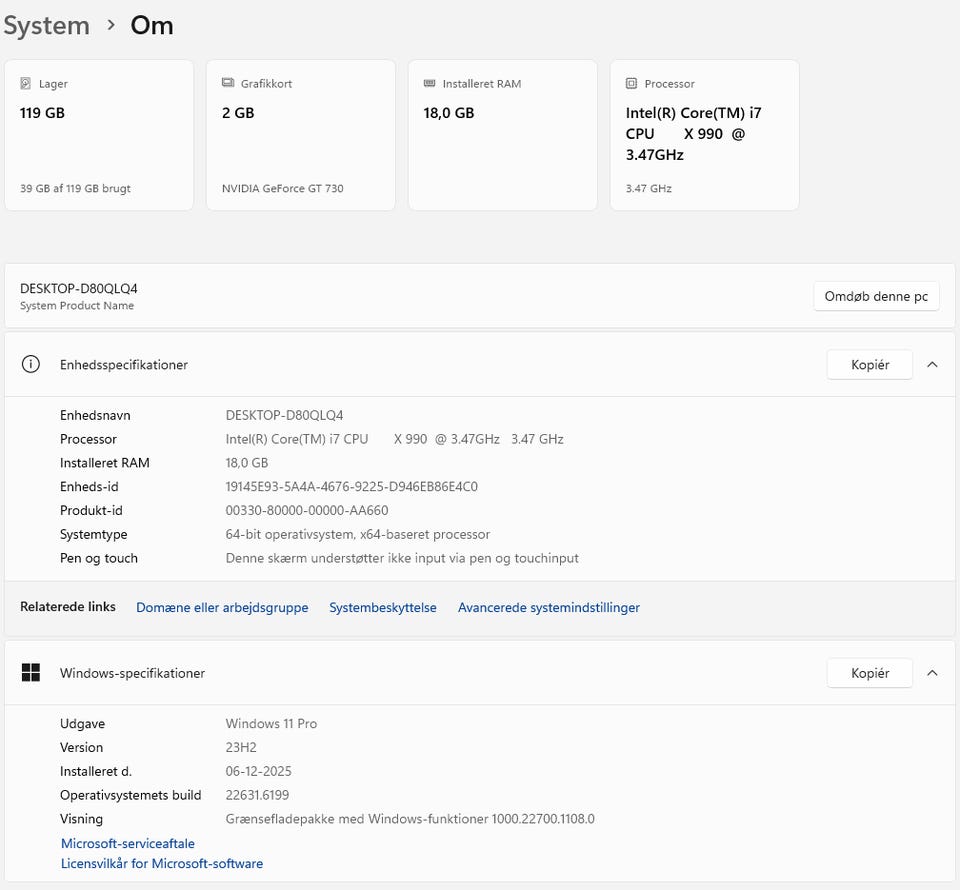Open Avancerede systemindstillinger link
This screenshot has height=890, width=960.
548,607
